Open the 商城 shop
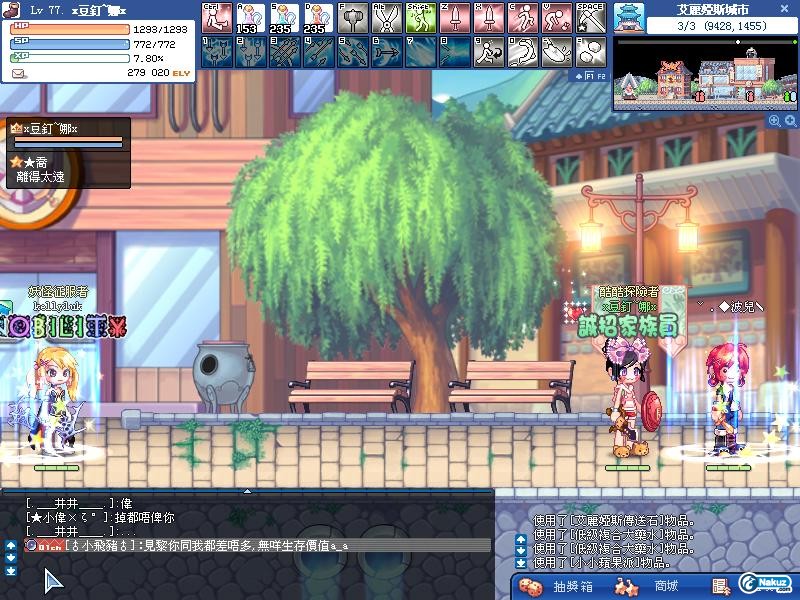This screenshot has width=800, height=600. (666, 586)
